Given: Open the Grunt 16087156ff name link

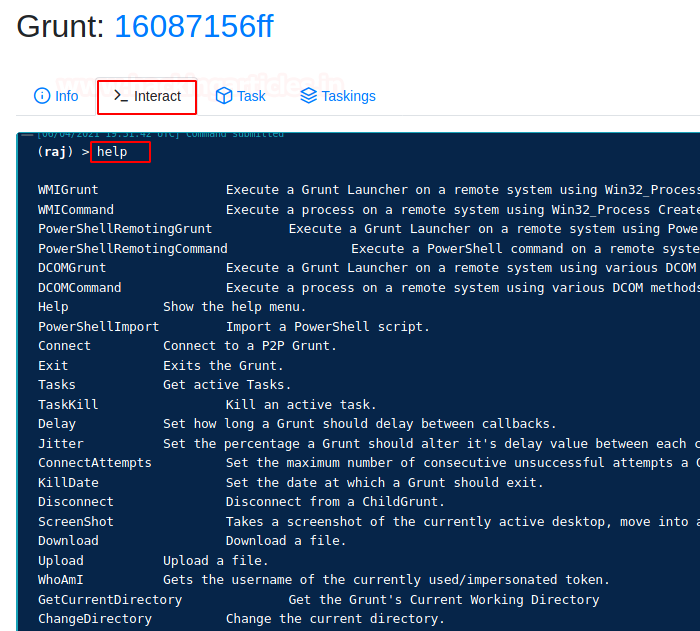Looking at the screenshot, I should [x=194, y=26].
